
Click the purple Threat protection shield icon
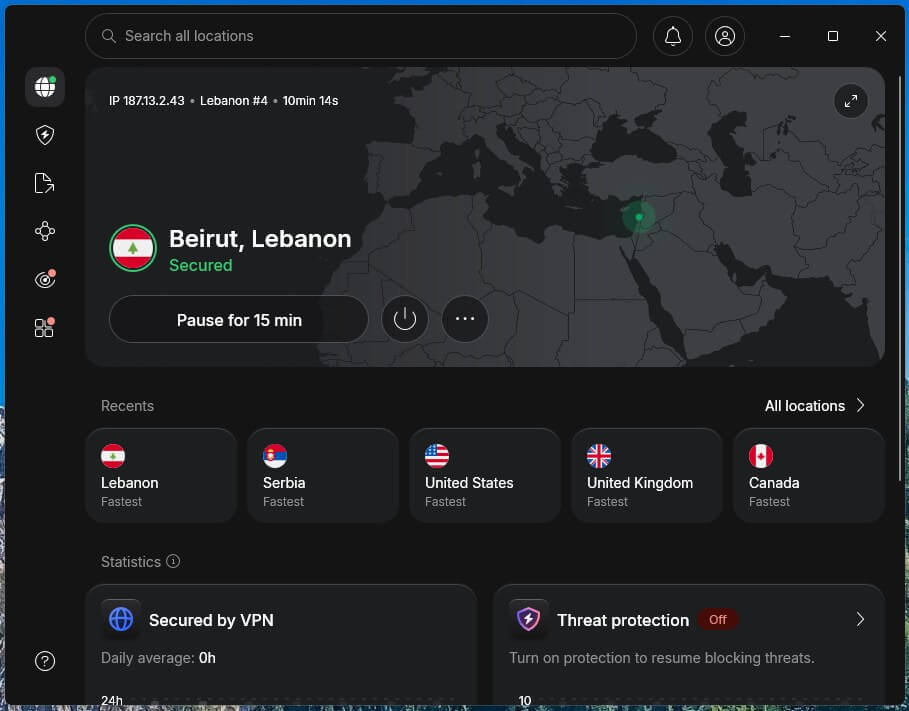528,619
